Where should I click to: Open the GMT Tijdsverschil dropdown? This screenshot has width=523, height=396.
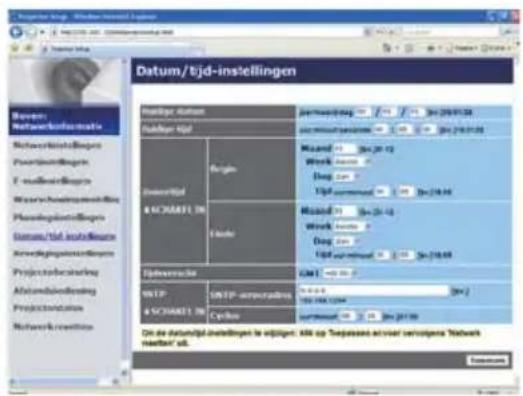point(340,274)
